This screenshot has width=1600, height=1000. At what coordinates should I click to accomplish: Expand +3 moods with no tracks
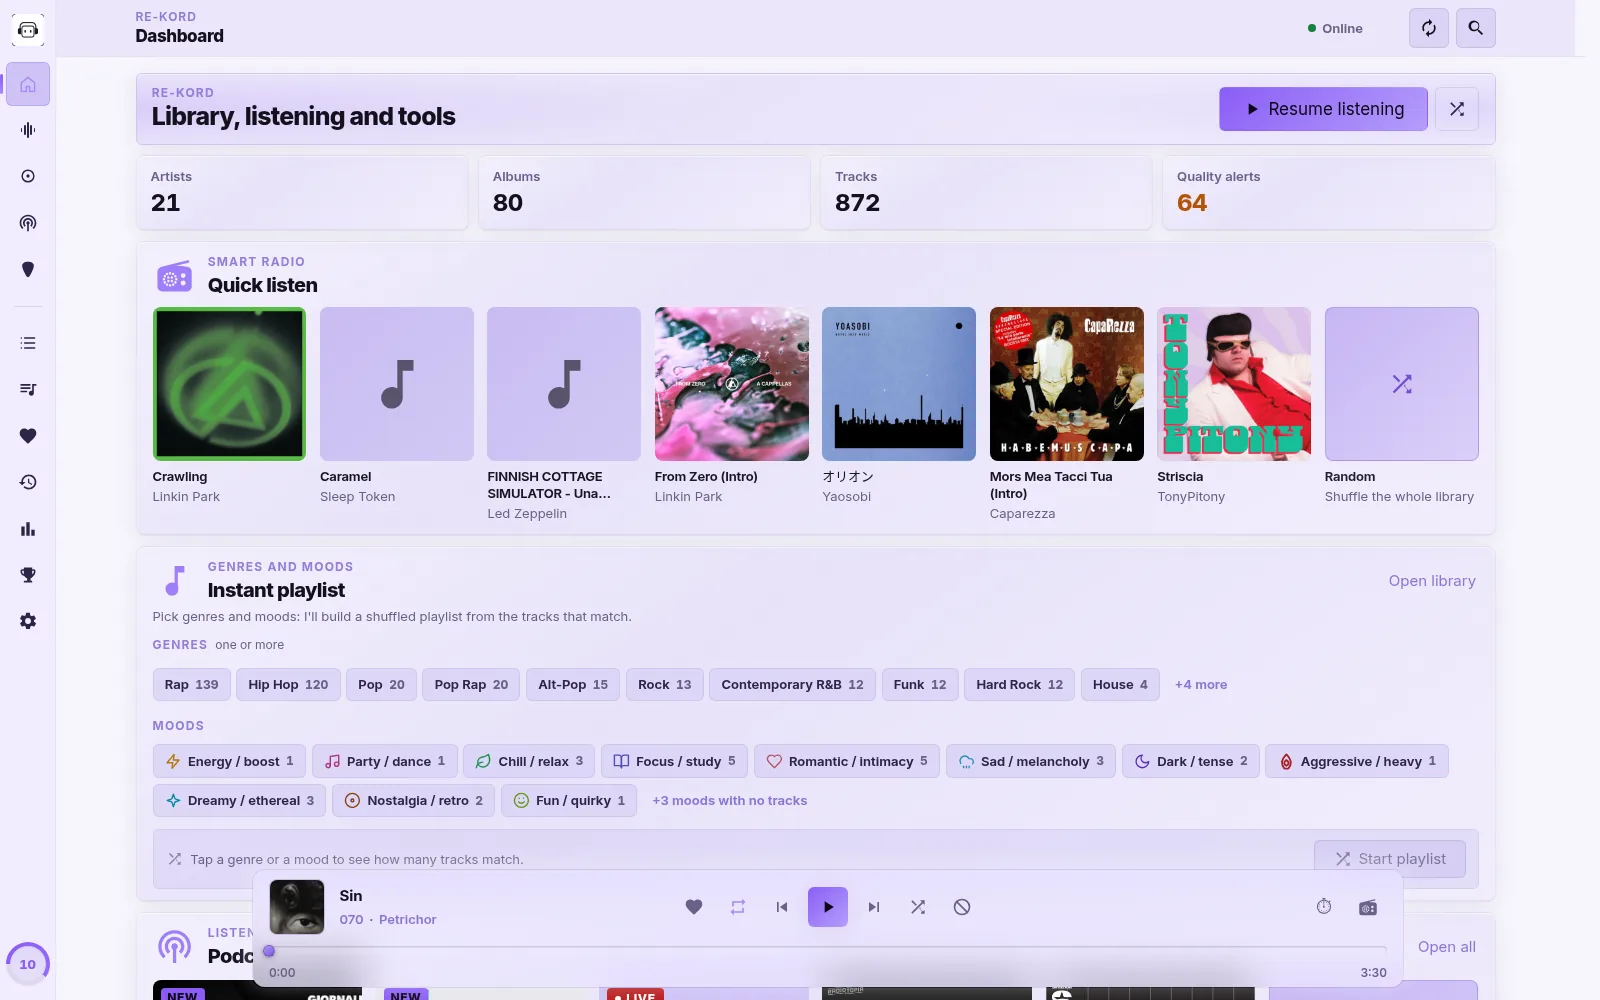click(x=730, y=801)
